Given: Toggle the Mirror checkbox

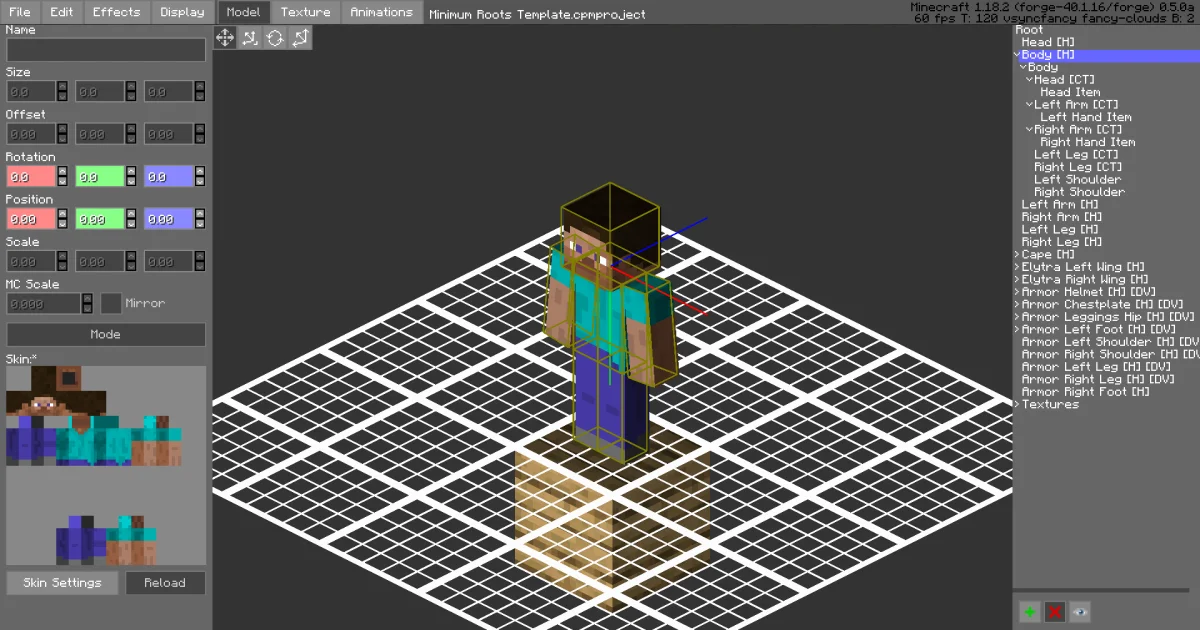Looking at the screenshot, I should tap(111, 303).
